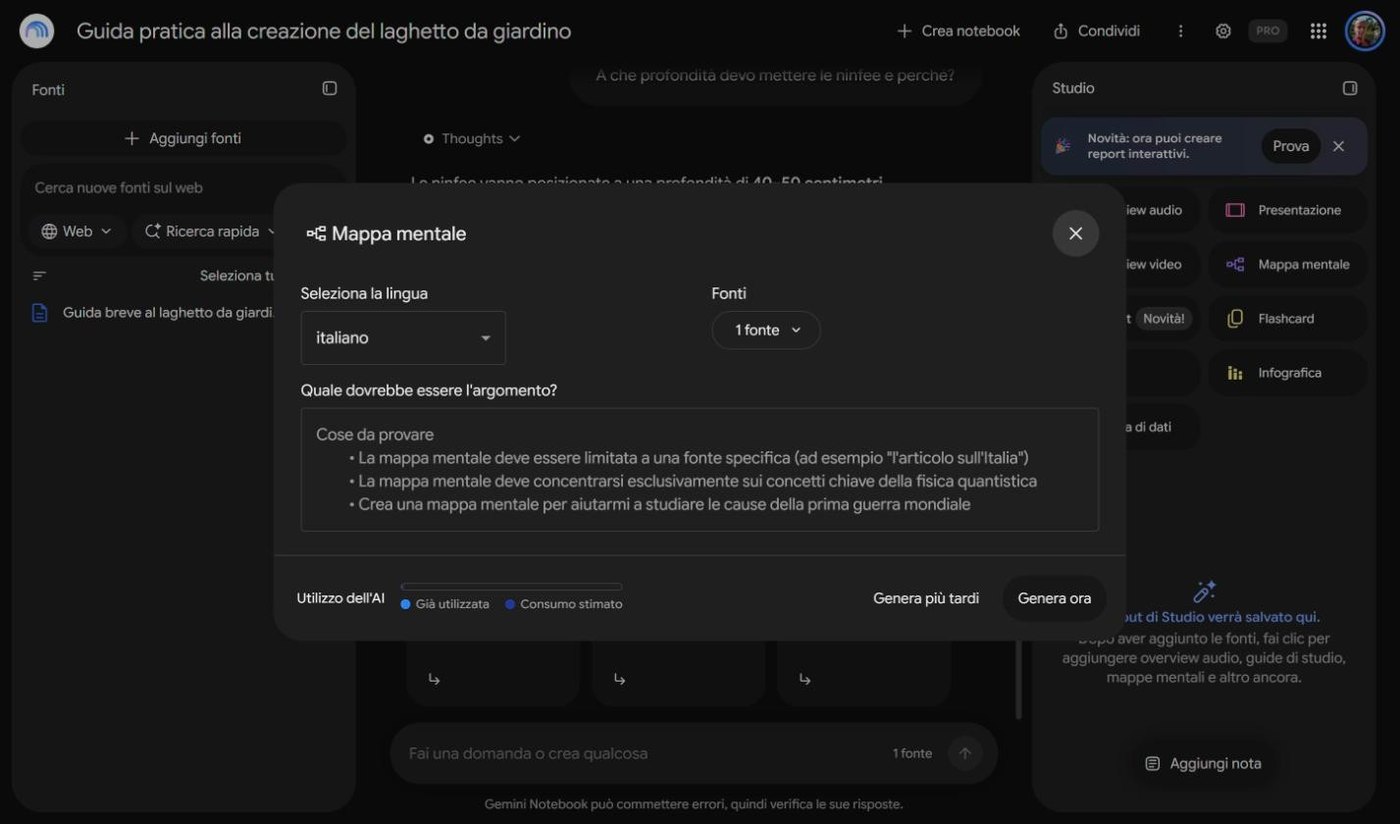This screenshot has height=824, width=1400.
Task: Click the send arrow in chat box
Action: click(965, 753)
